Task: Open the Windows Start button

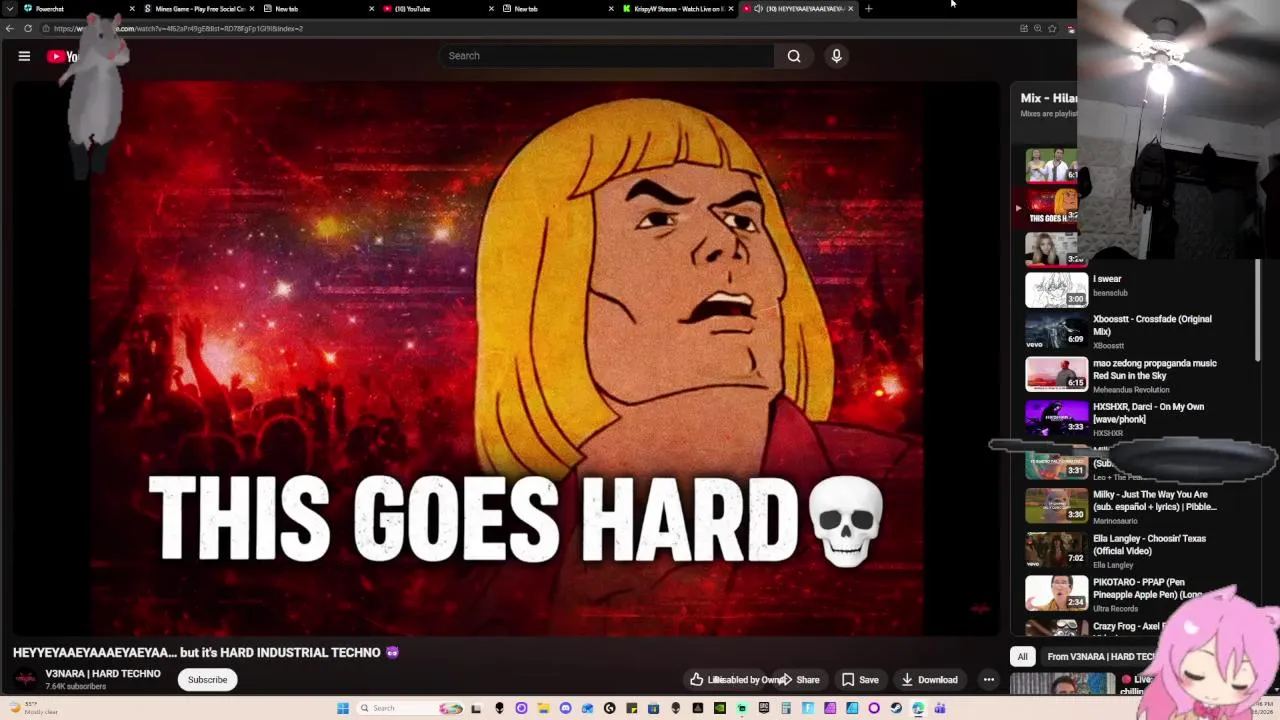Action: pos(343,708)
